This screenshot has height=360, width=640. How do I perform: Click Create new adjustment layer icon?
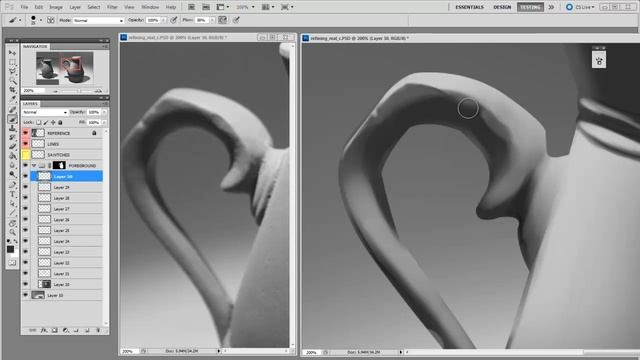pyautogui.click(x=65, y=330)
